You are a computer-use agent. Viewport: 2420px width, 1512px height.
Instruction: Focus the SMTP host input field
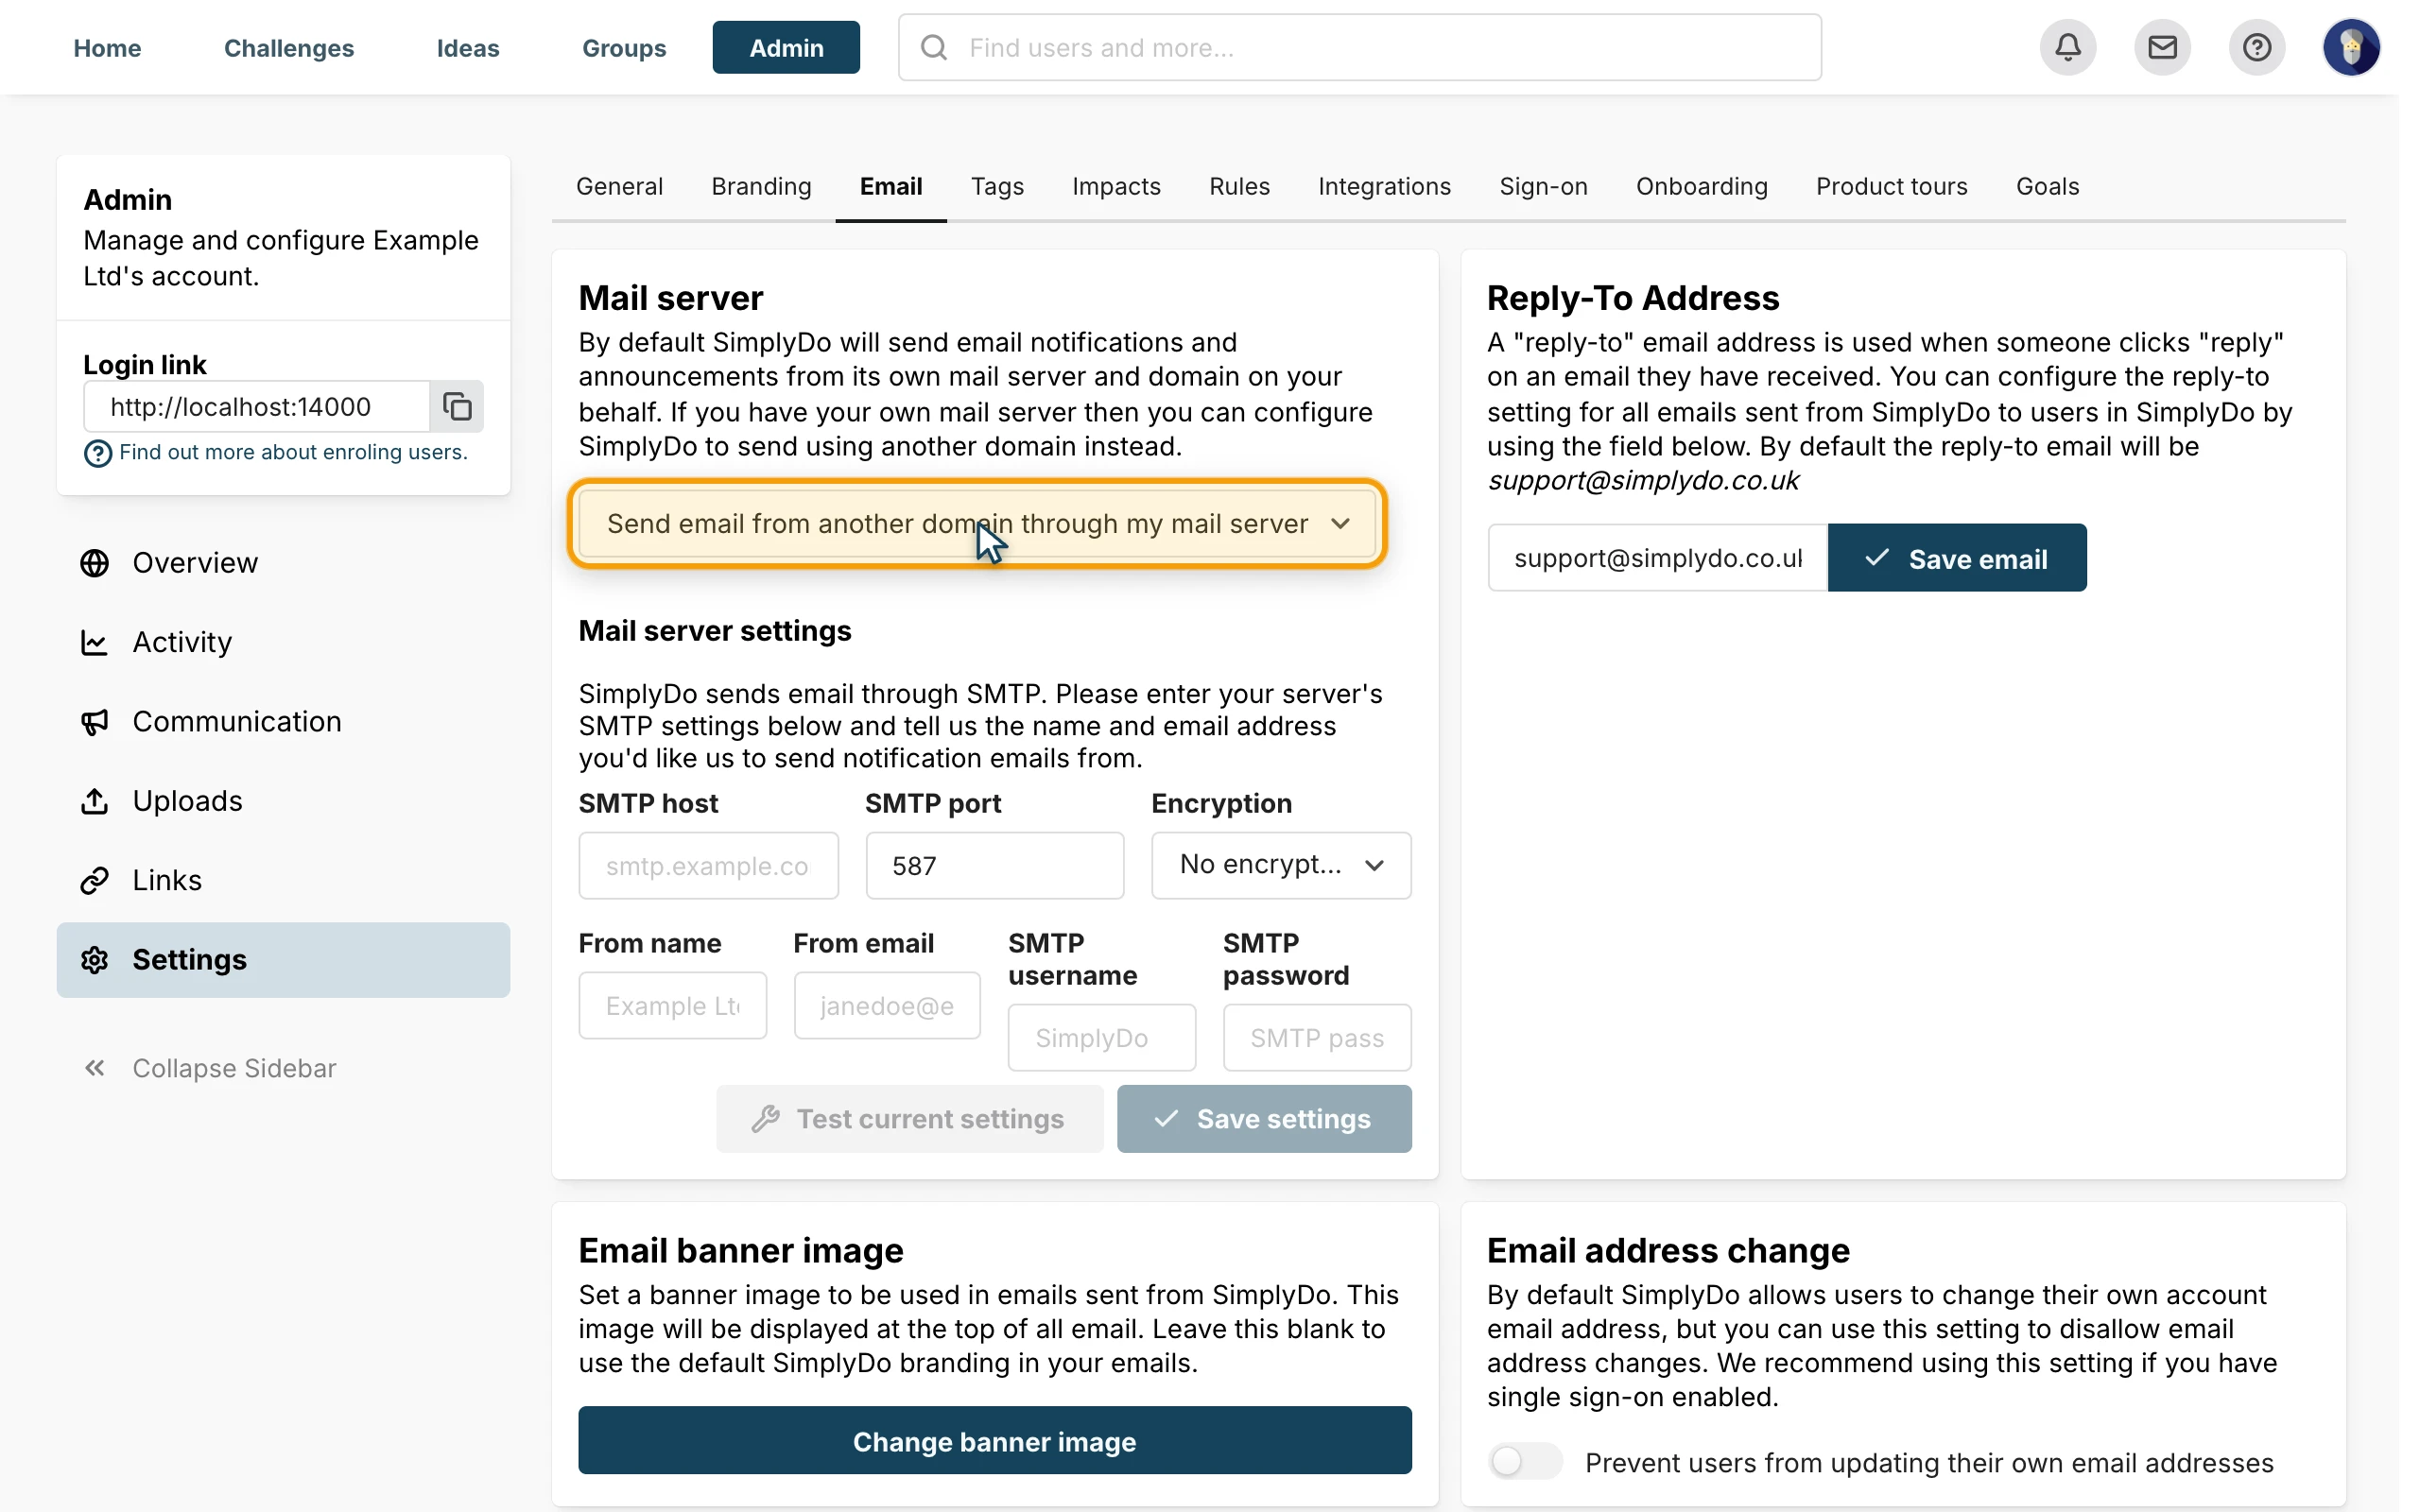[708, 866]
